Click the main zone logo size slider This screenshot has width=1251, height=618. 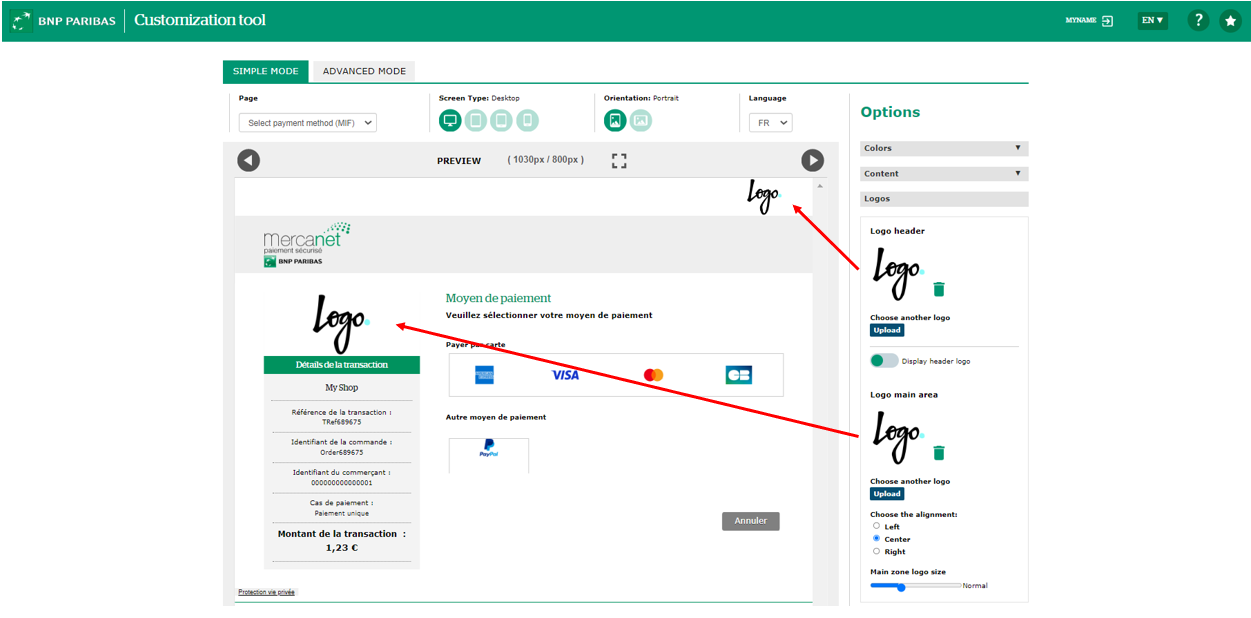(914, 587)
